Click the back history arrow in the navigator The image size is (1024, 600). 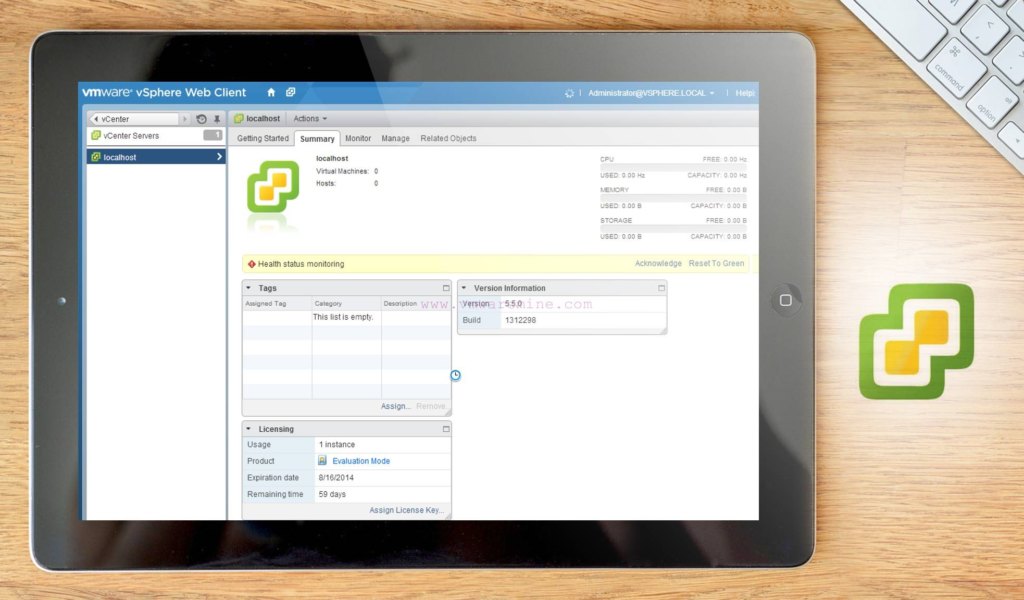pos(95,118)
